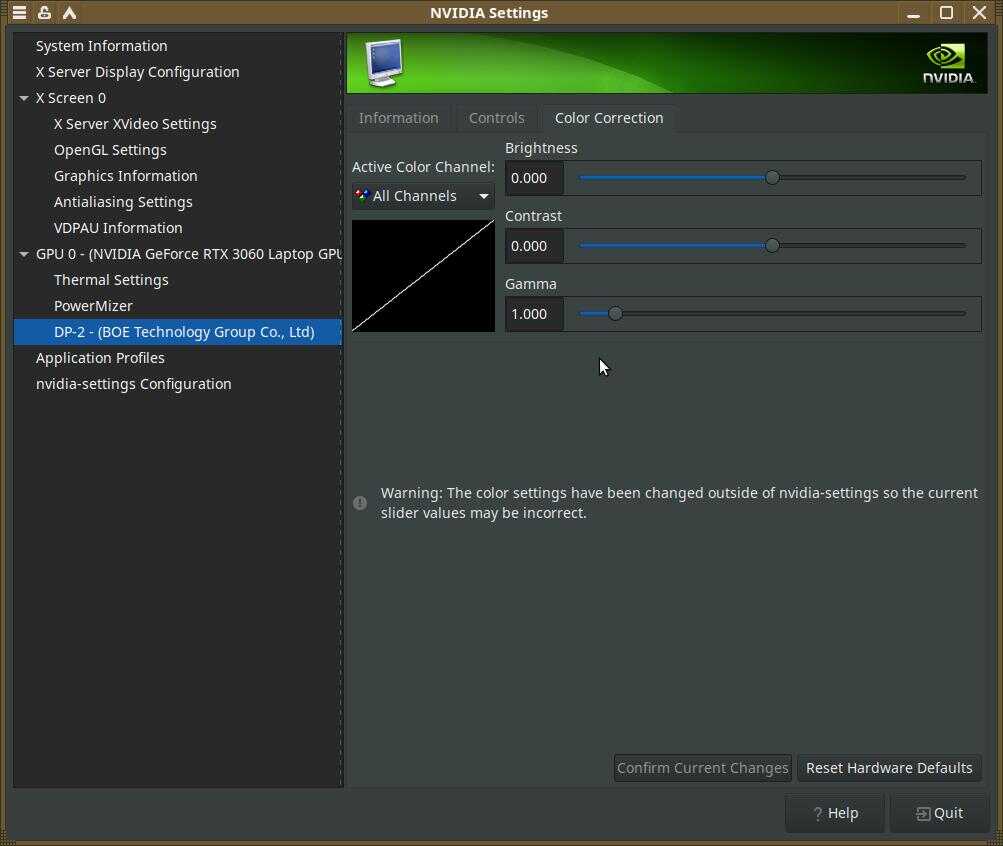Click the Brightness value field
This screenshot has height=846, width=1003.
pos(534,178)
